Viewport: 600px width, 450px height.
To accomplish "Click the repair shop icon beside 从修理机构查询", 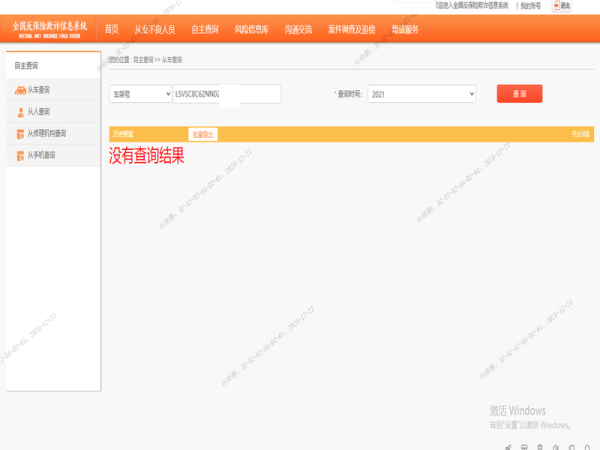I will tap(20, 134).
